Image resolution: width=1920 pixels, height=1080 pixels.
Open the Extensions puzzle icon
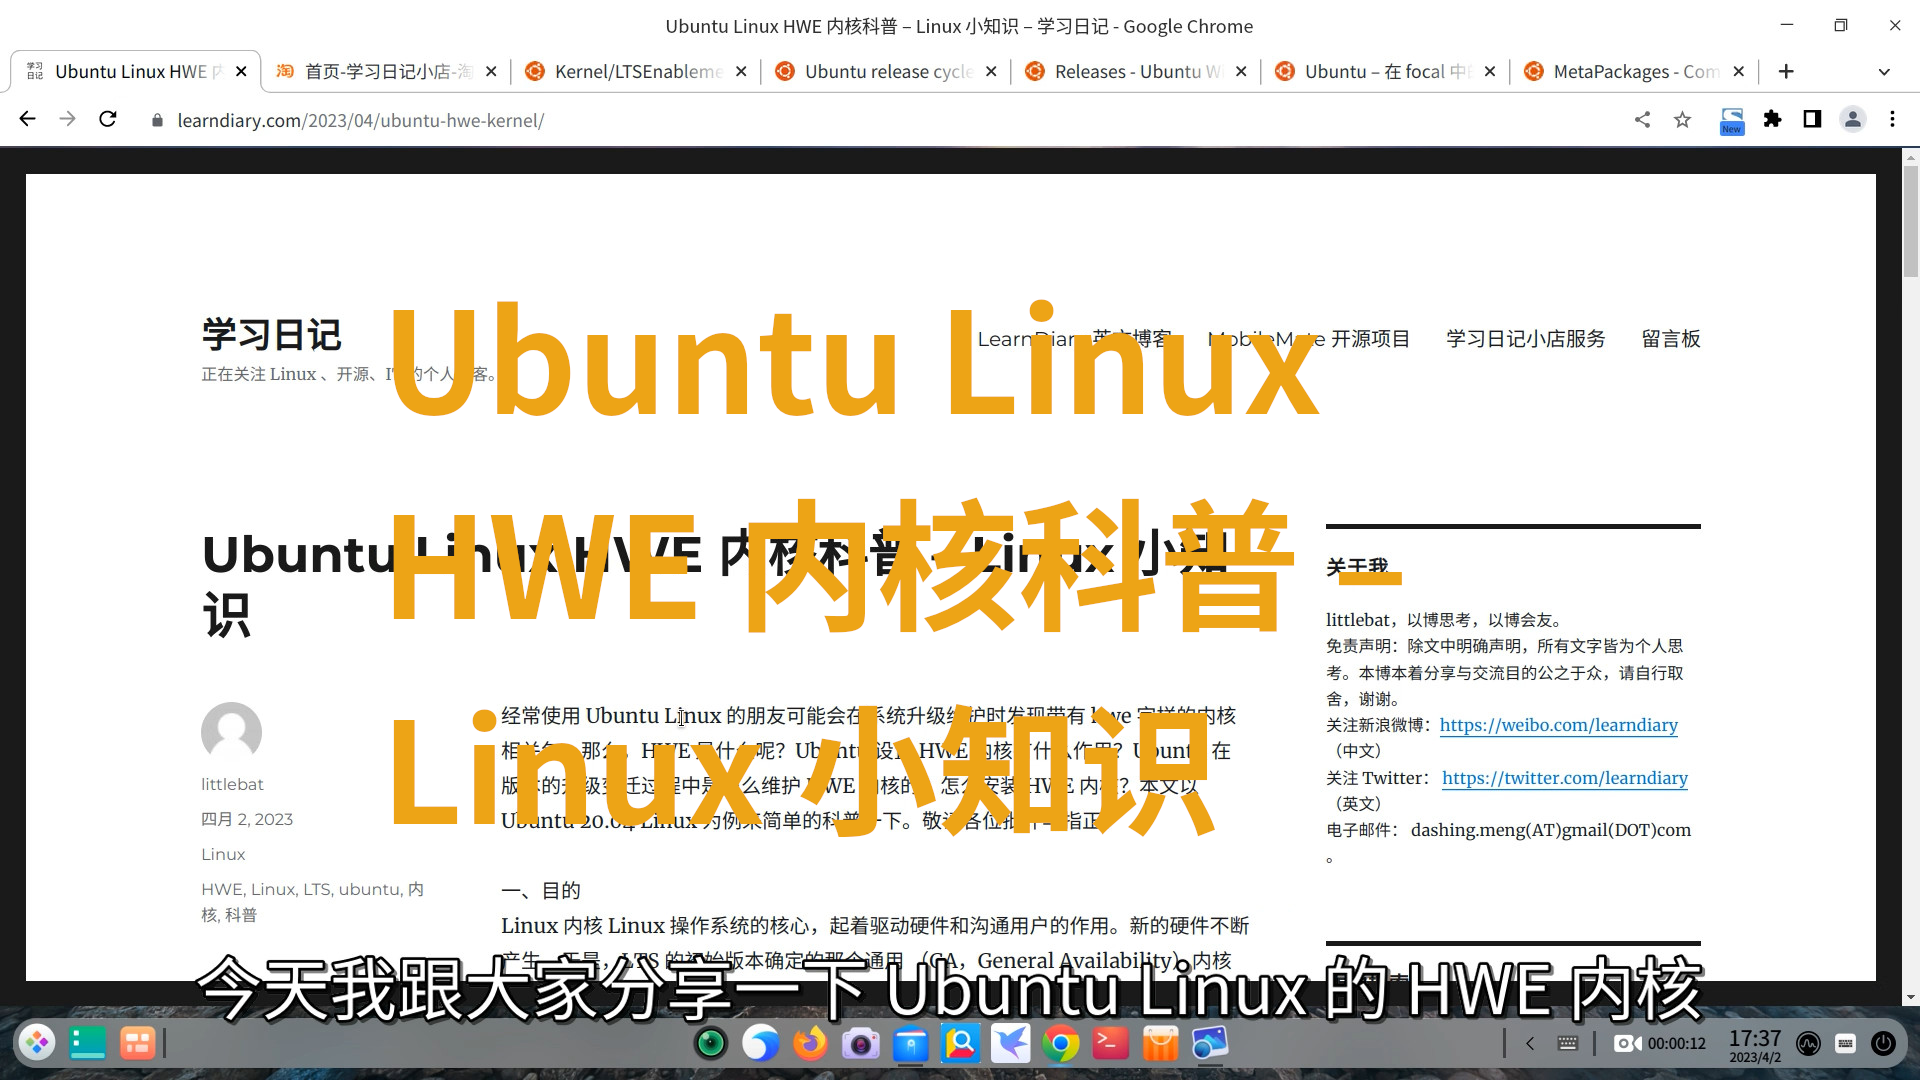click(1772, 120)
